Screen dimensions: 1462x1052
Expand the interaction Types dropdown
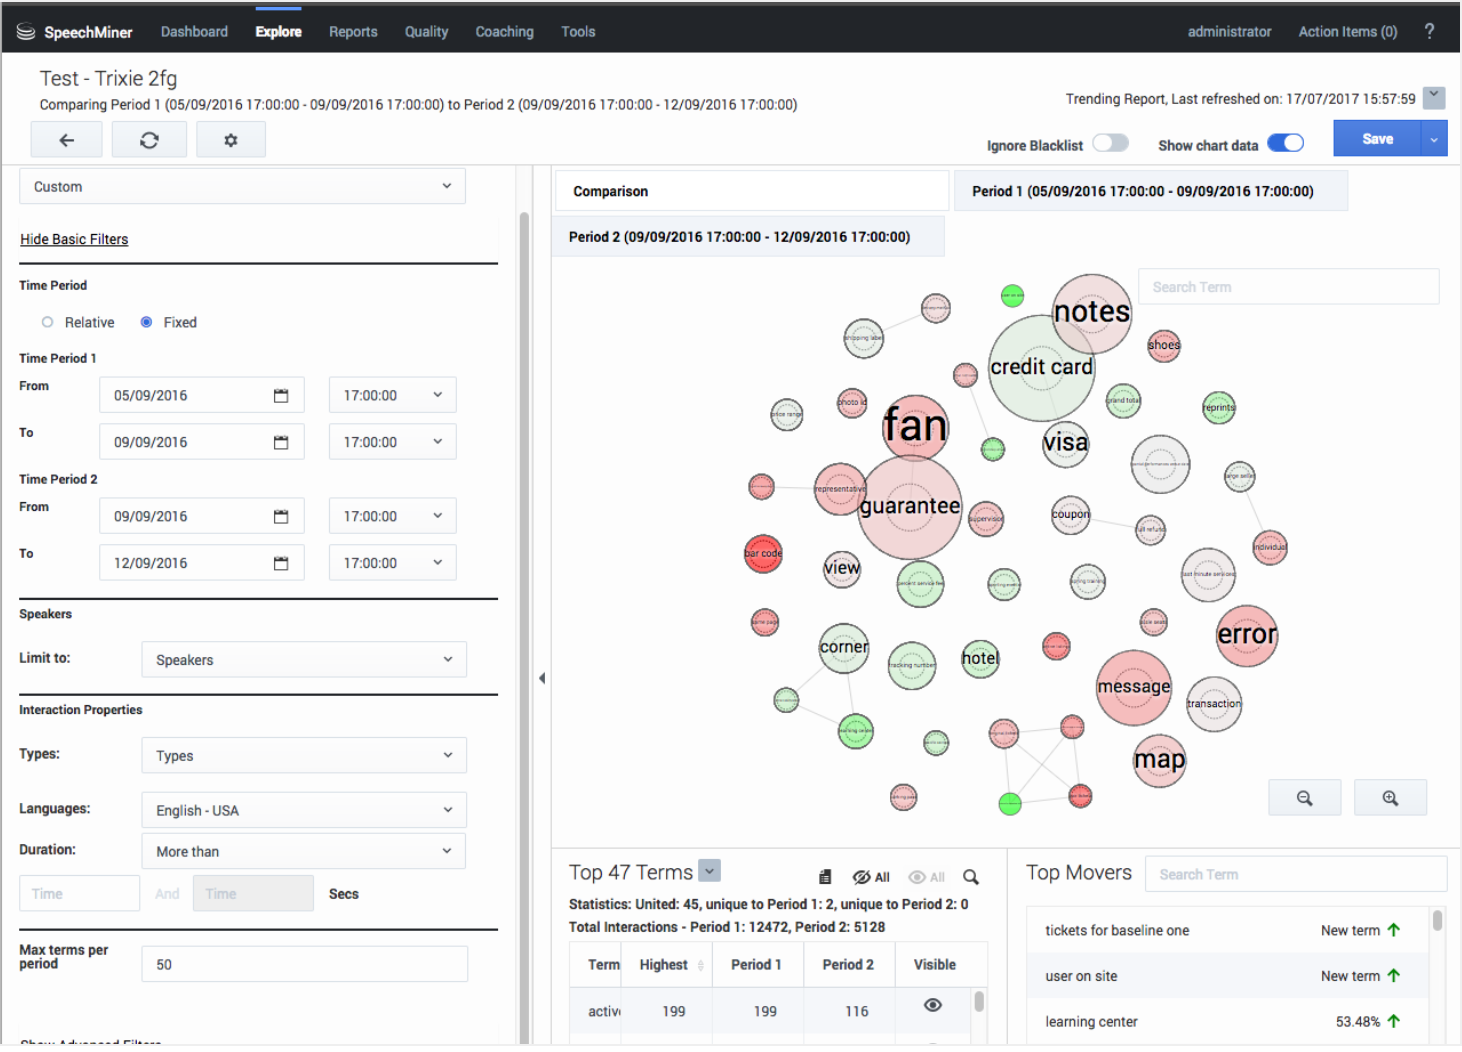[x=304, y=756]
